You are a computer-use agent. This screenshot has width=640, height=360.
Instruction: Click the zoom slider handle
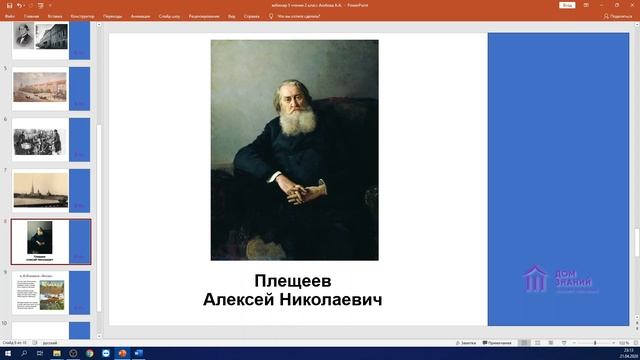[595, 343]
